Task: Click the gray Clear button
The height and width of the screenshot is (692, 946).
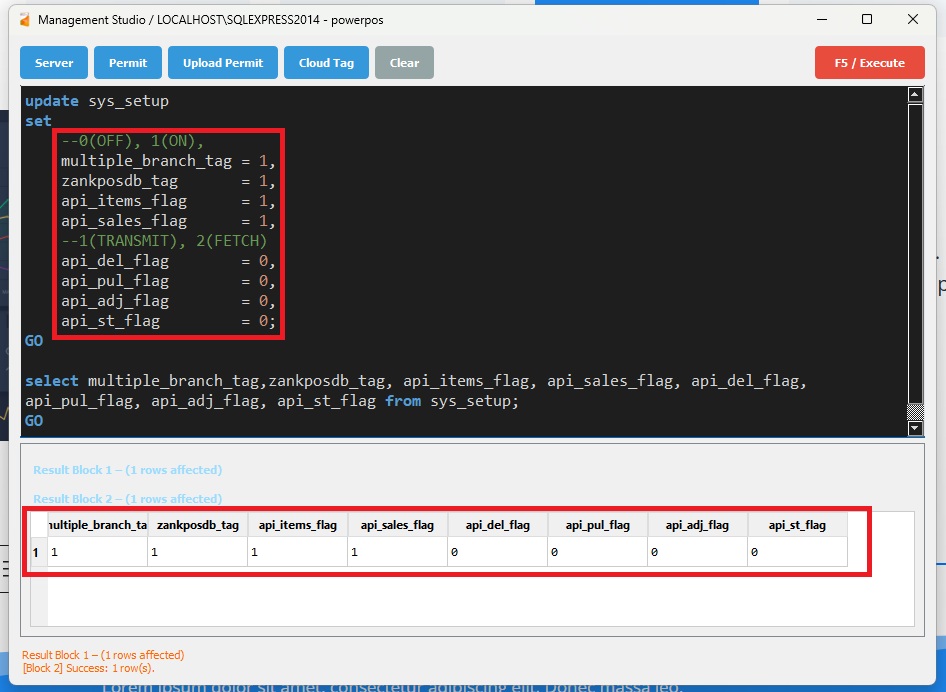Action: pyautogui.click(x=404, y=63)
